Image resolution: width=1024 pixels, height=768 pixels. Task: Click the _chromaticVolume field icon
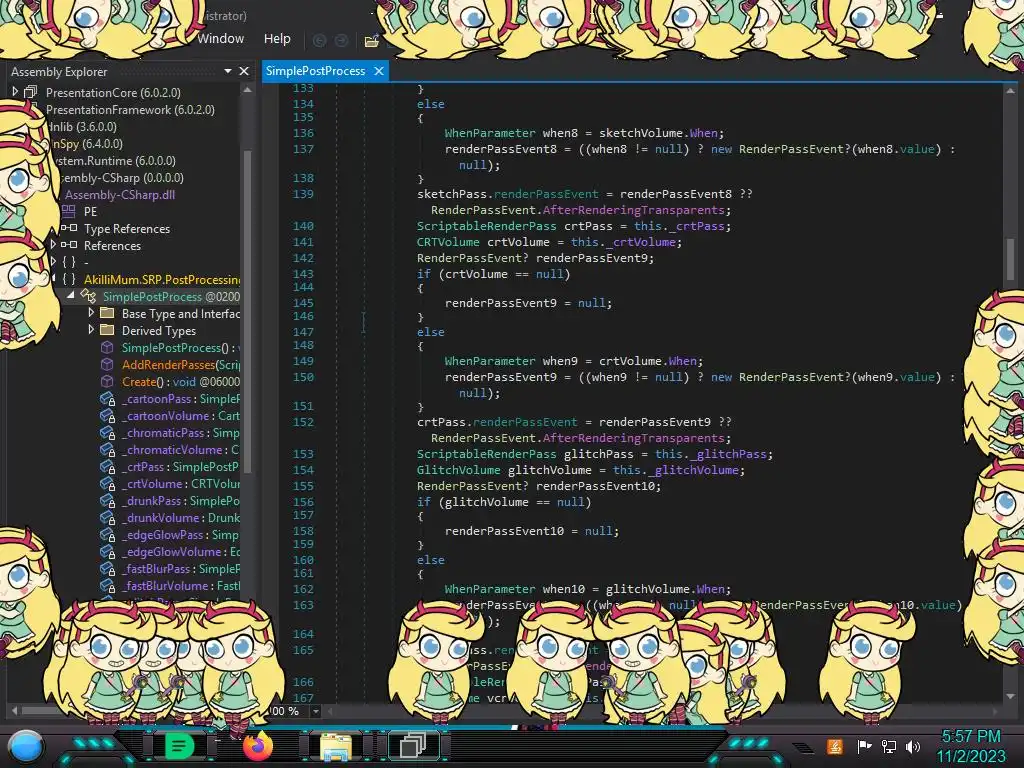pyautogui.click(x=107, y=449)
